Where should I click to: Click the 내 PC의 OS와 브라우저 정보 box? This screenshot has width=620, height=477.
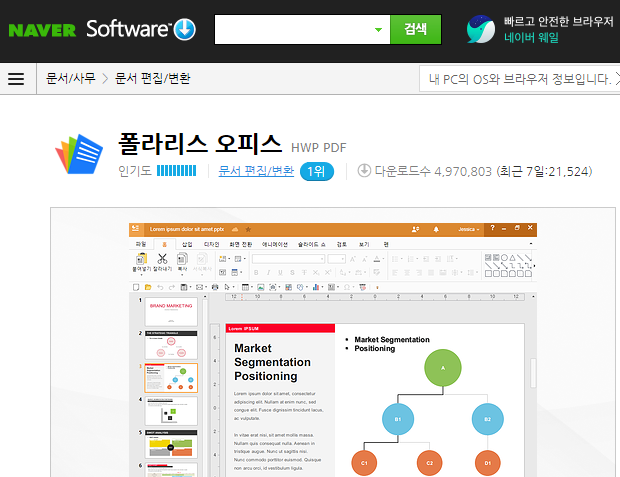click(520, 79)
